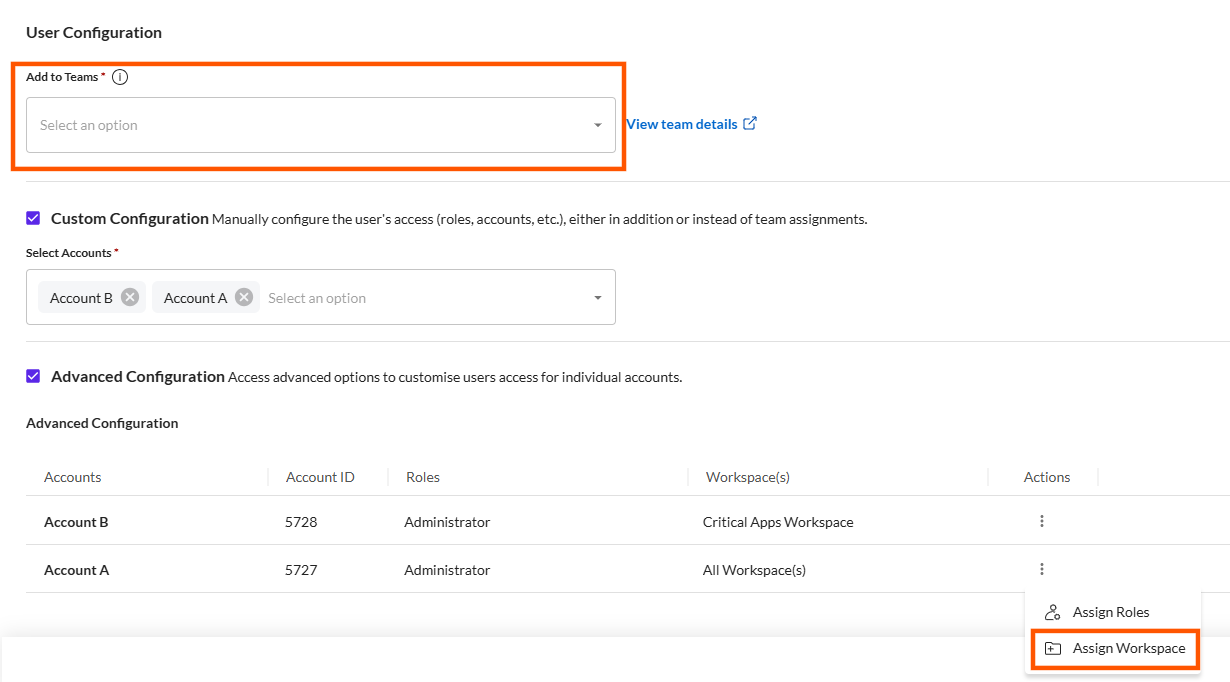Click the Assign Workspace folder icon
Viewport: 1230px width, 682px height.
click(1052, 648)
